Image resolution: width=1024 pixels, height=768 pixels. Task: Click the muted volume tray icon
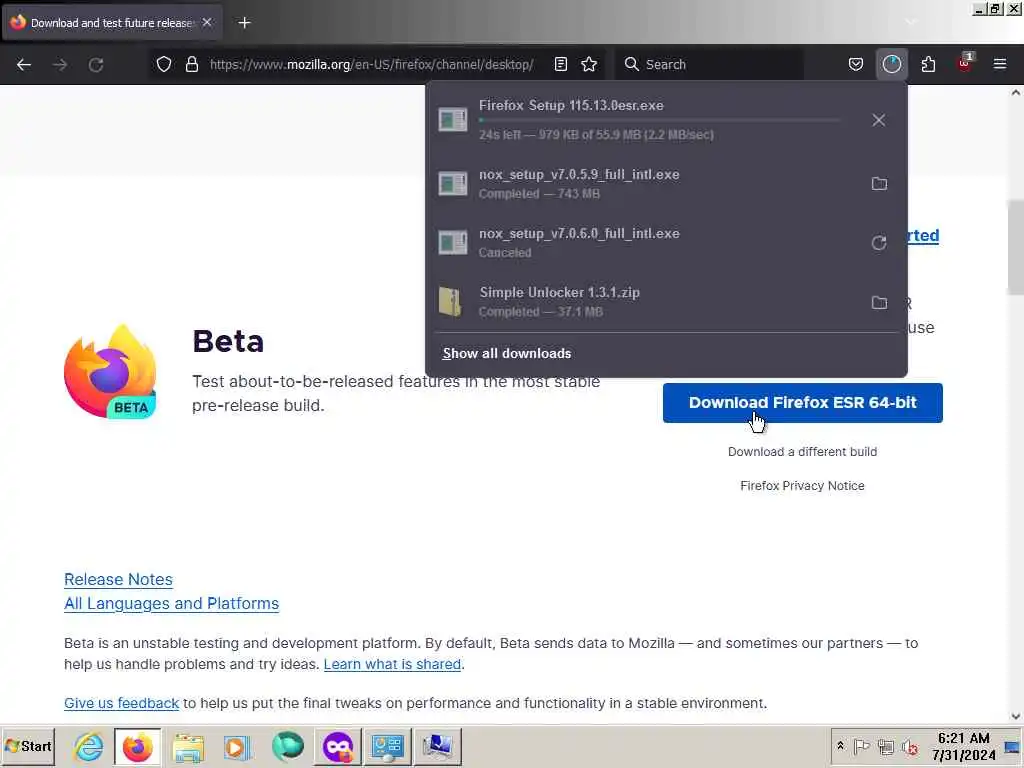point(910,746)
